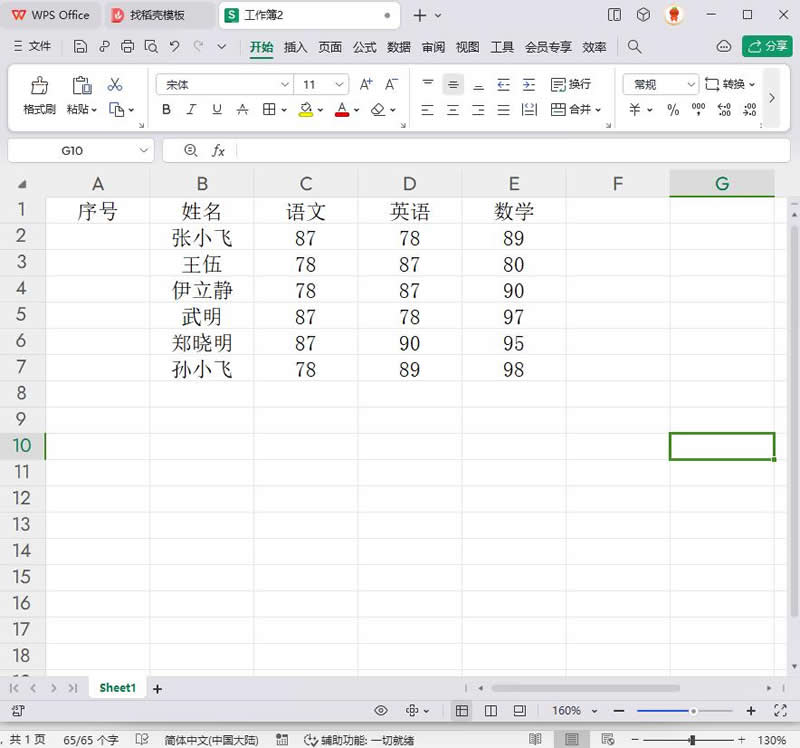Switch to the 数据 ribbon tab
800x748 pixels.
tap(398, 46)
